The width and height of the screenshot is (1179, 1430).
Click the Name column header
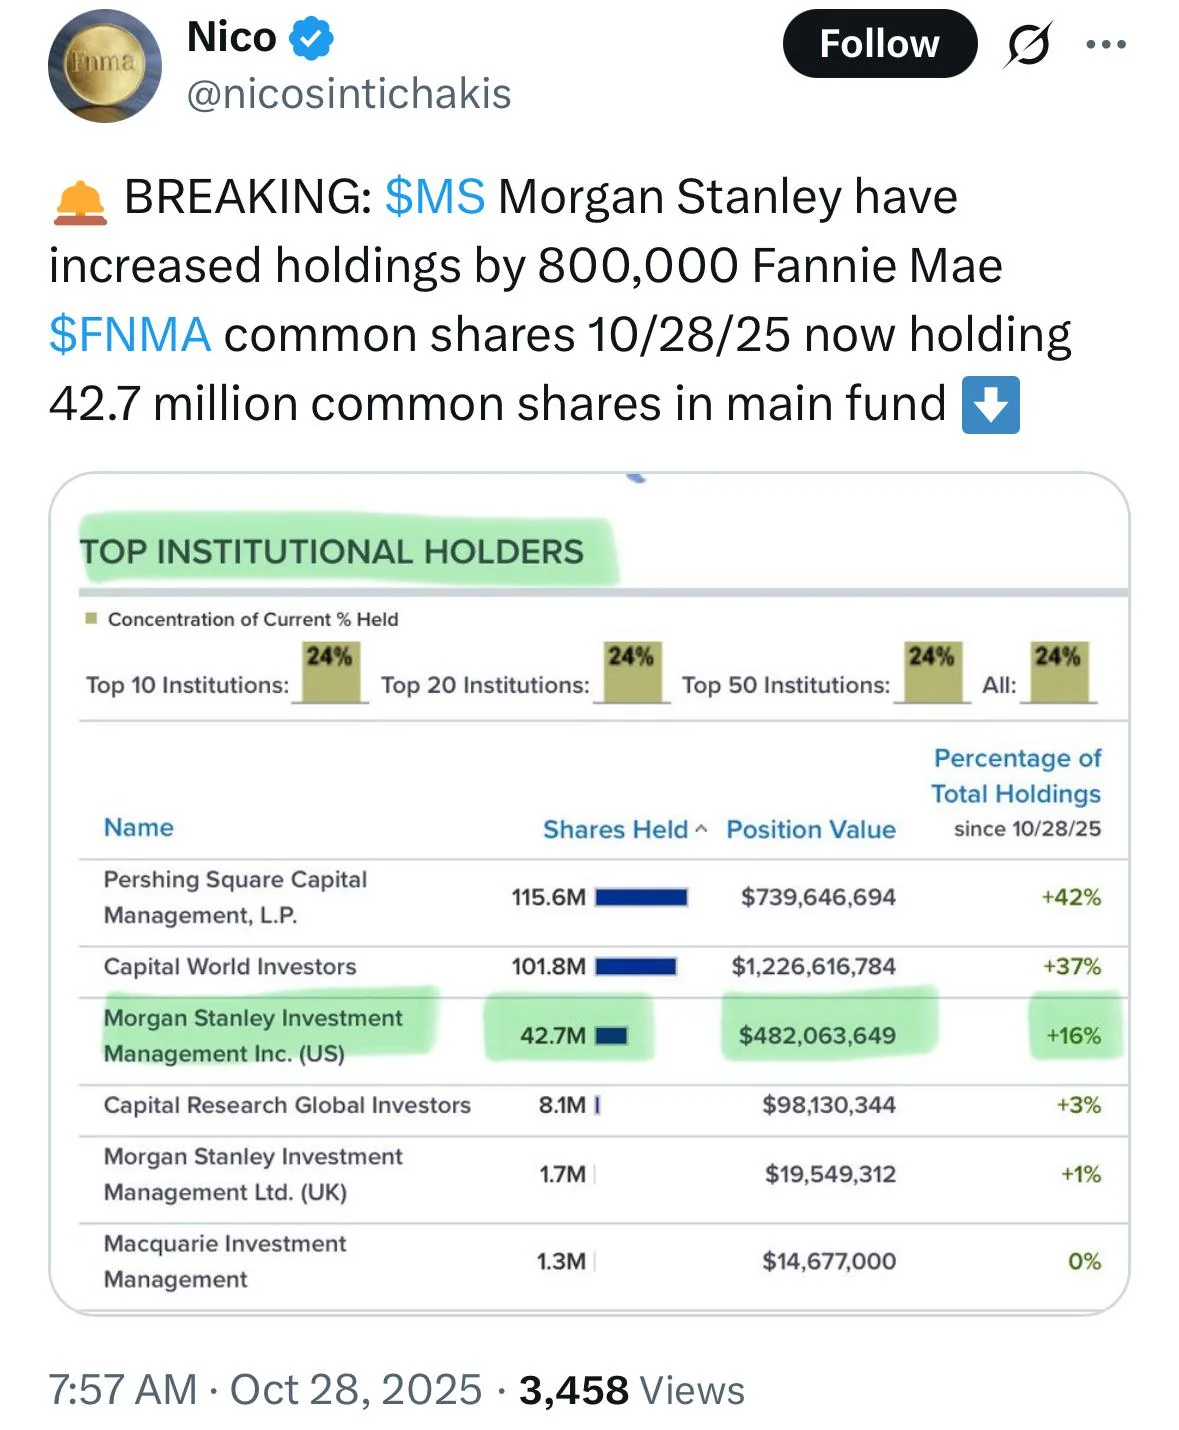pos(138,828)
